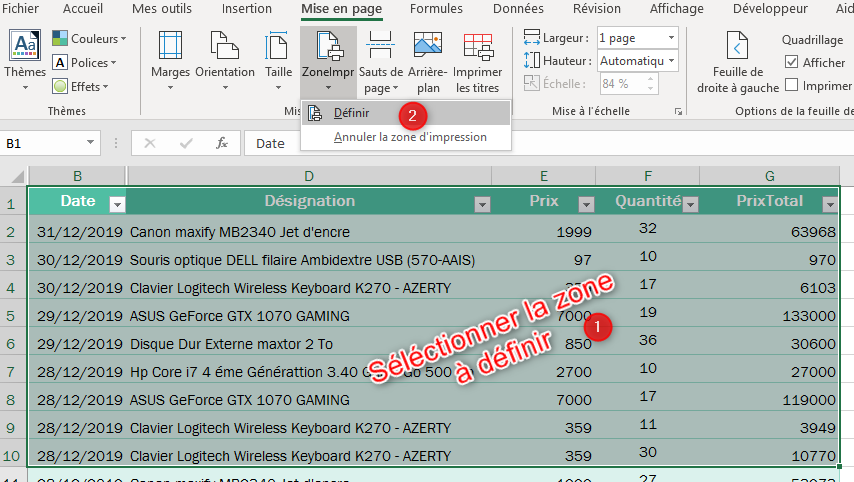Open the Fichier tab

click(21, 9)
